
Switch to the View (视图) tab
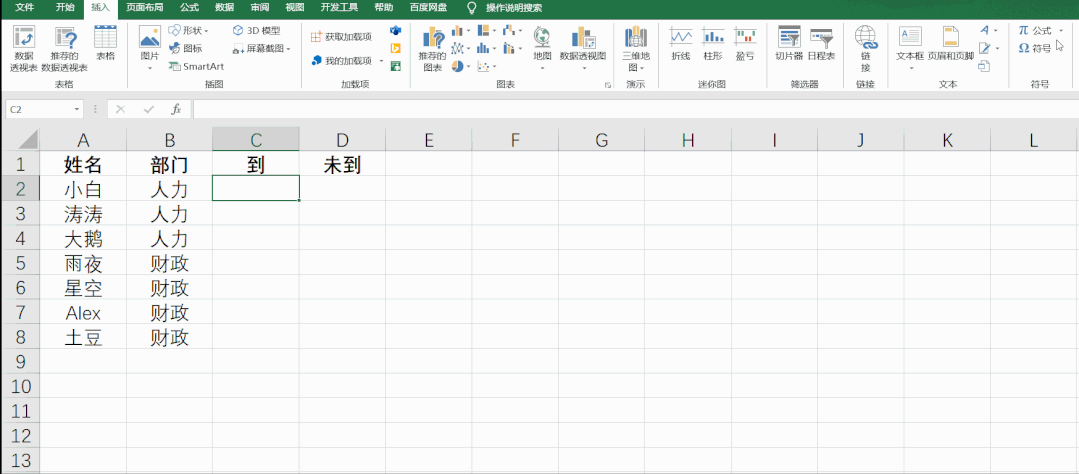click(295, 8)
